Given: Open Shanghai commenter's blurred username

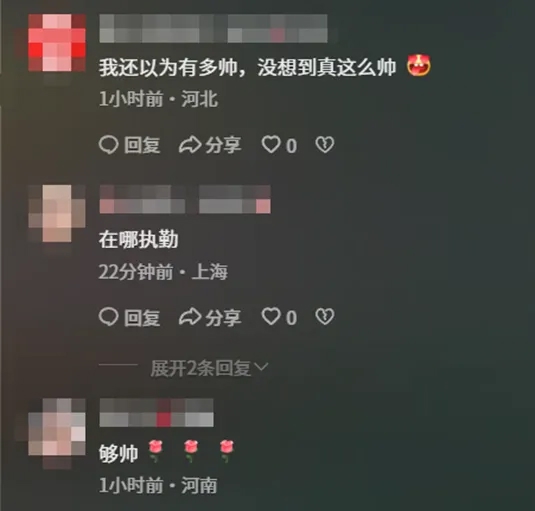Looking at the screenshot, I should click(x=185, y=200).
